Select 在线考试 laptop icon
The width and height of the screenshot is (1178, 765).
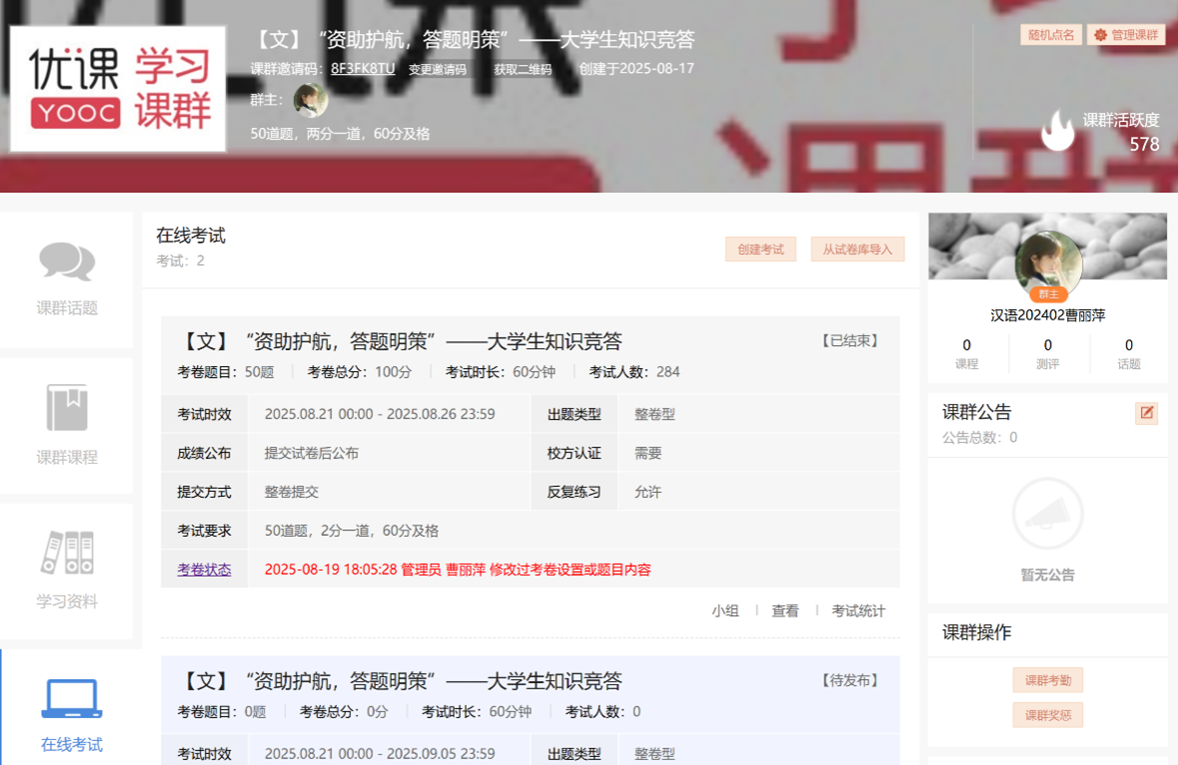click(71, 699)
